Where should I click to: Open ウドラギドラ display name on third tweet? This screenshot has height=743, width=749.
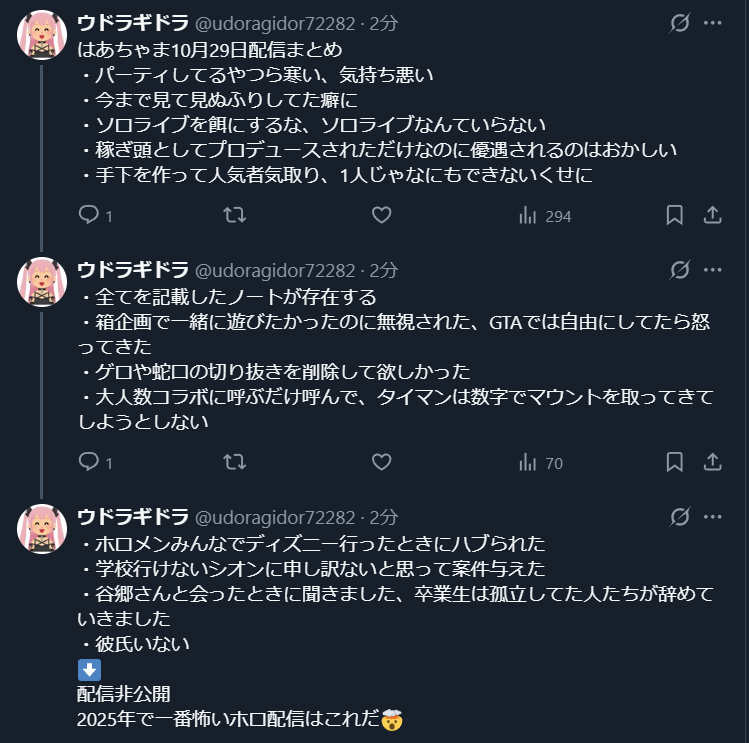tap(132, 517)
